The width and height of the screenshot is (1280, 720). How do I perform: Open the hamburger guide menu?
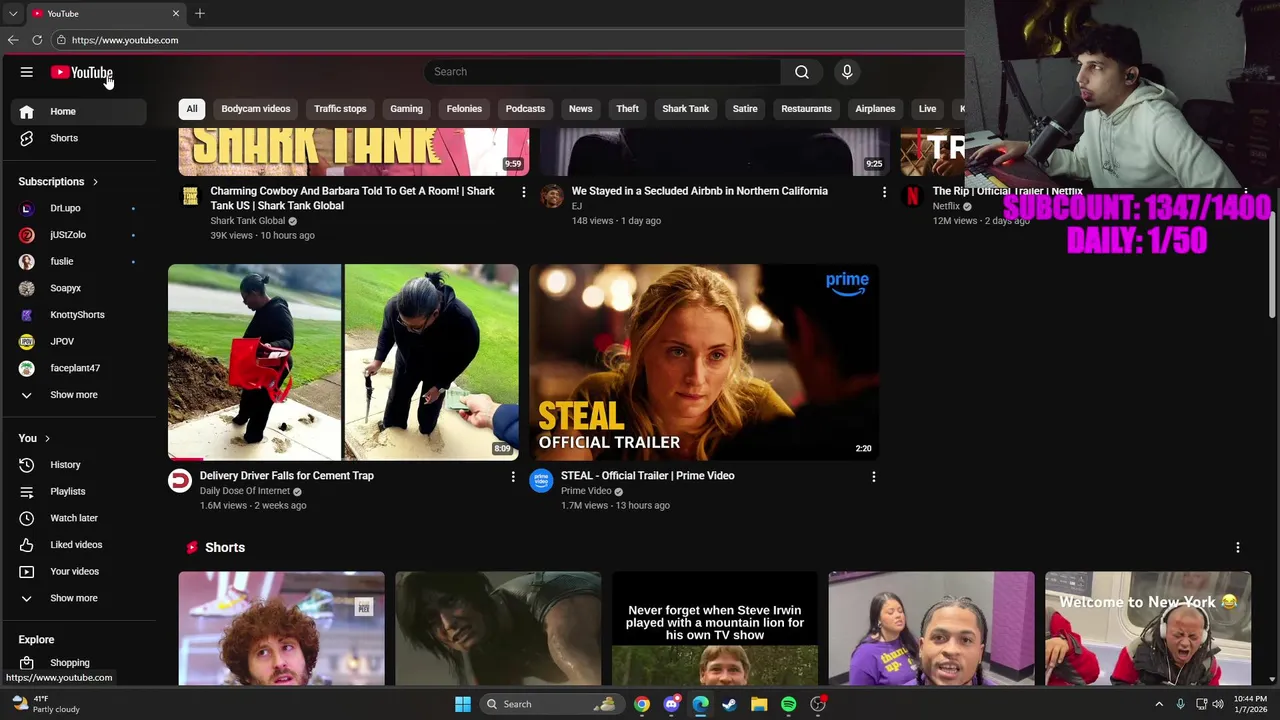coord(27,72)
